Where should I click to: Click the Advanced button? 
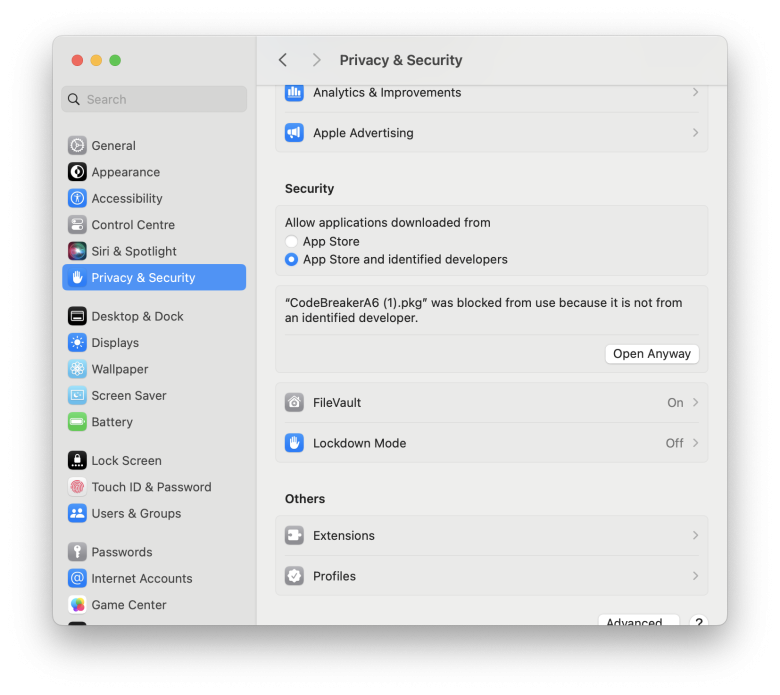tap(638, 620)
